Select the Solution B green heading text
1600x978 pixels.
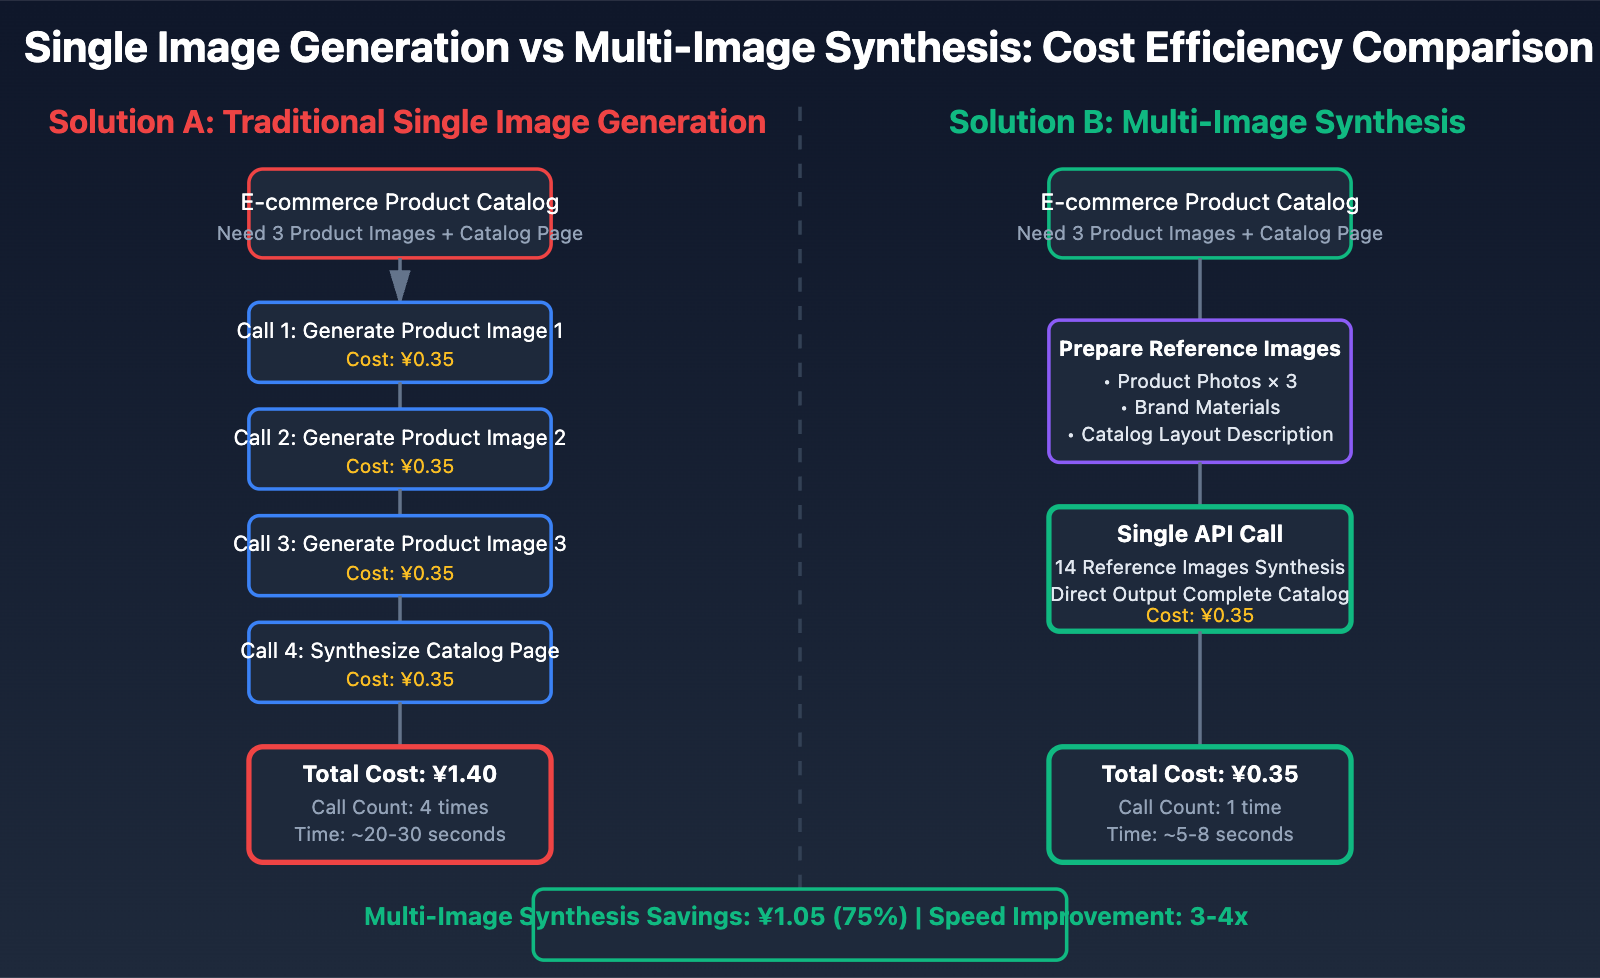coord(1206,122)
